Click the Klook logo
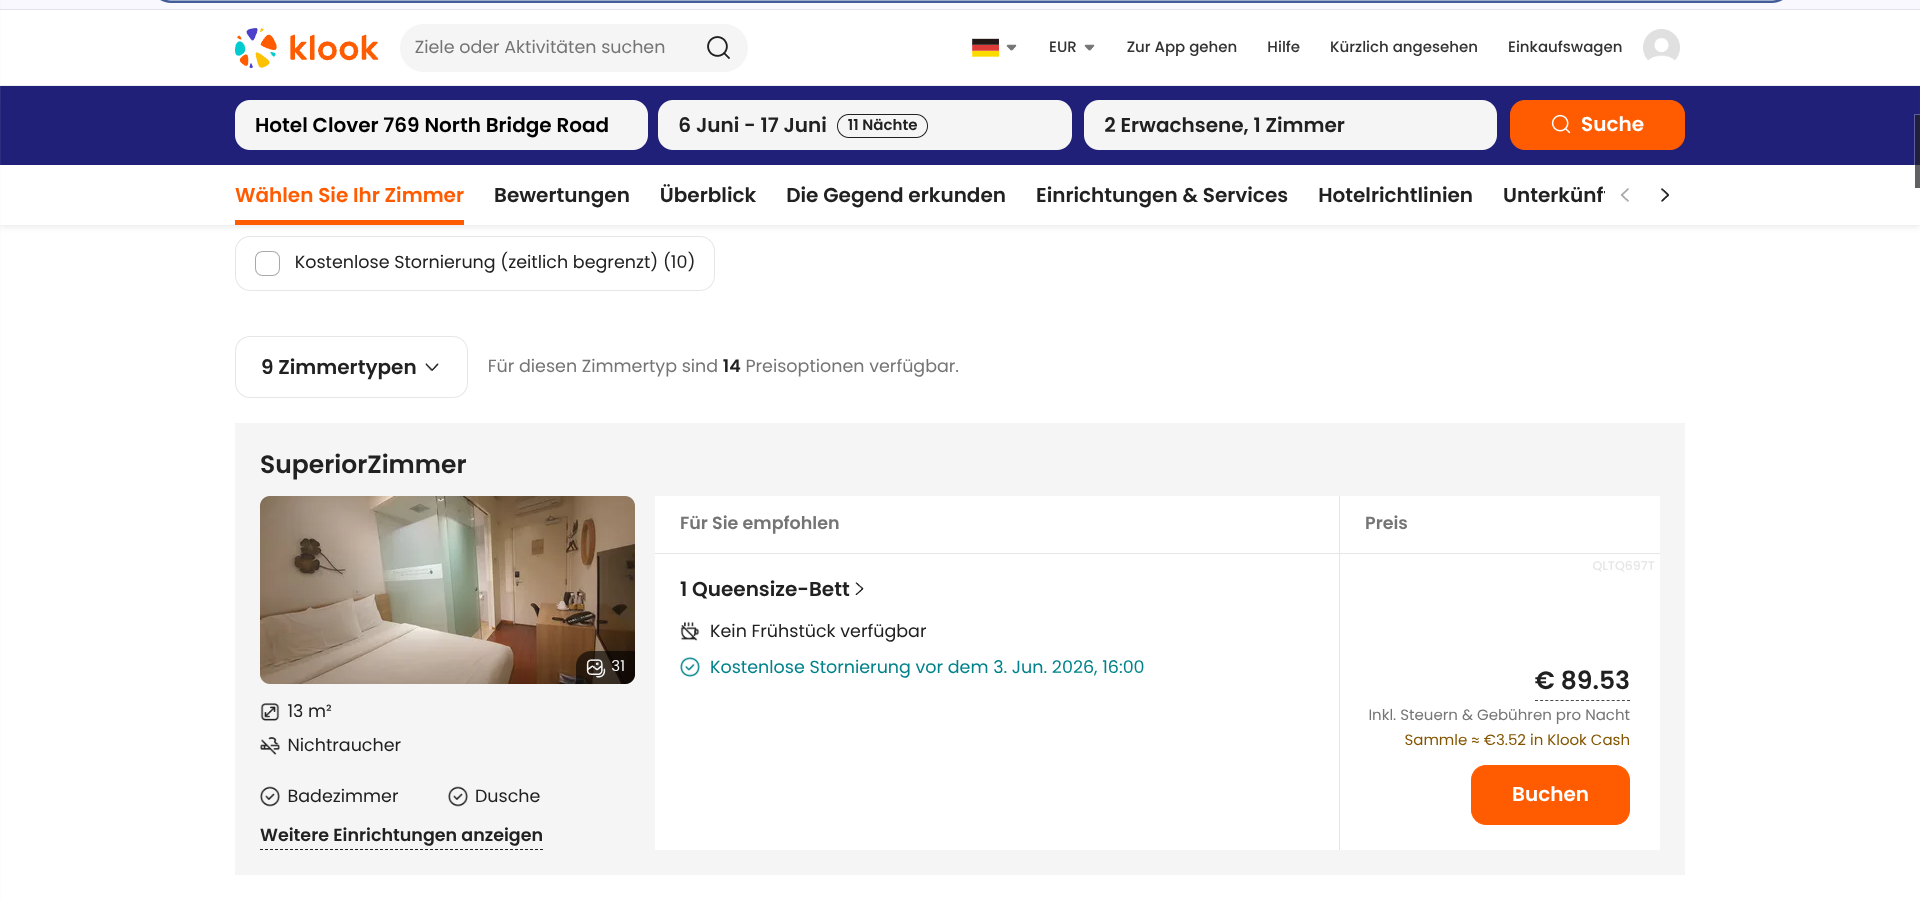Viewport: 1920px width, 900px height. tap(307, 48)
